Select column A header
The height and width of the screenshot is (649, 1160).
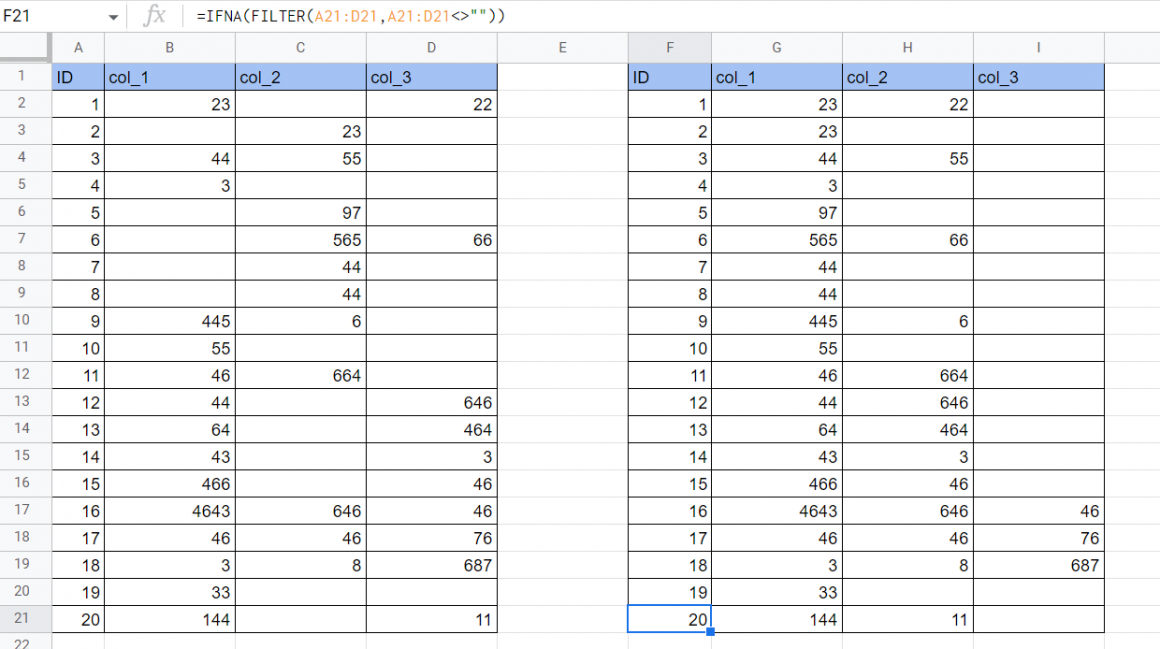[78, 47]
